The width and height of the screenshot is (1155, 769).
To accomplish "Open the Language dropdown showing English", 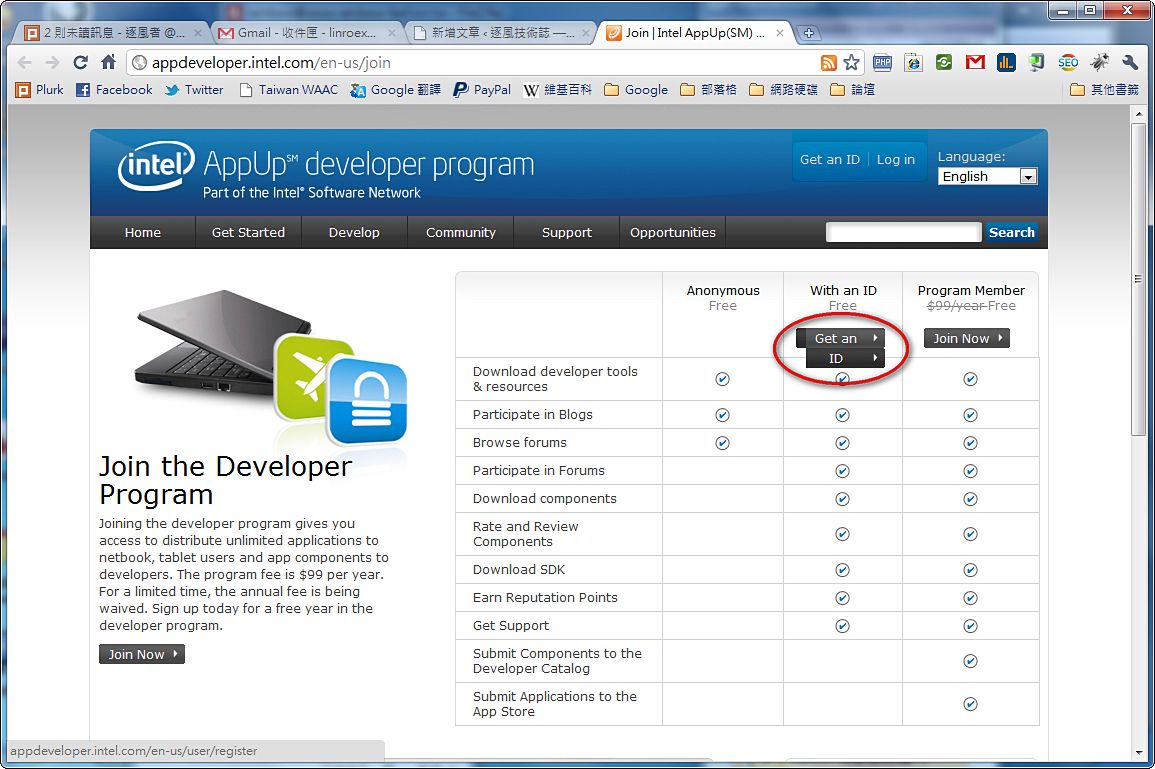I will pos(987,177).
